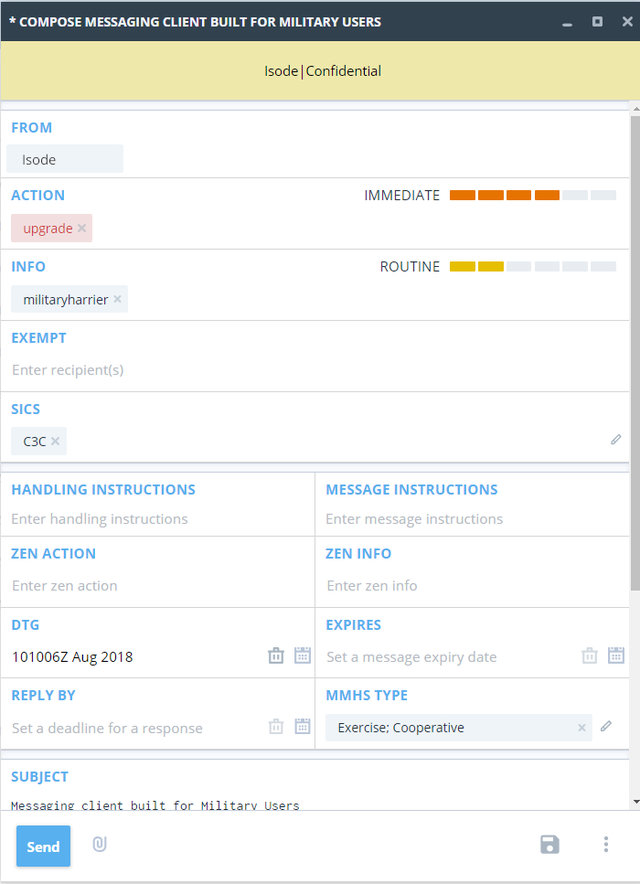The image size is (640, 884).
Task: Click the save draft floppy icon
Action: [x=549, y=845]
